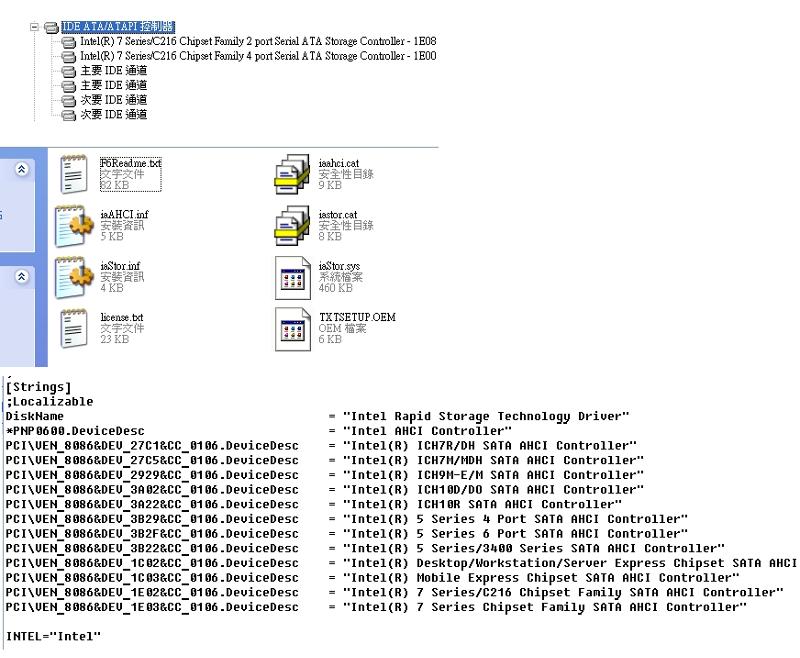
Task: Select the iaahci.cat file name
Action: (x=339, y=163)
